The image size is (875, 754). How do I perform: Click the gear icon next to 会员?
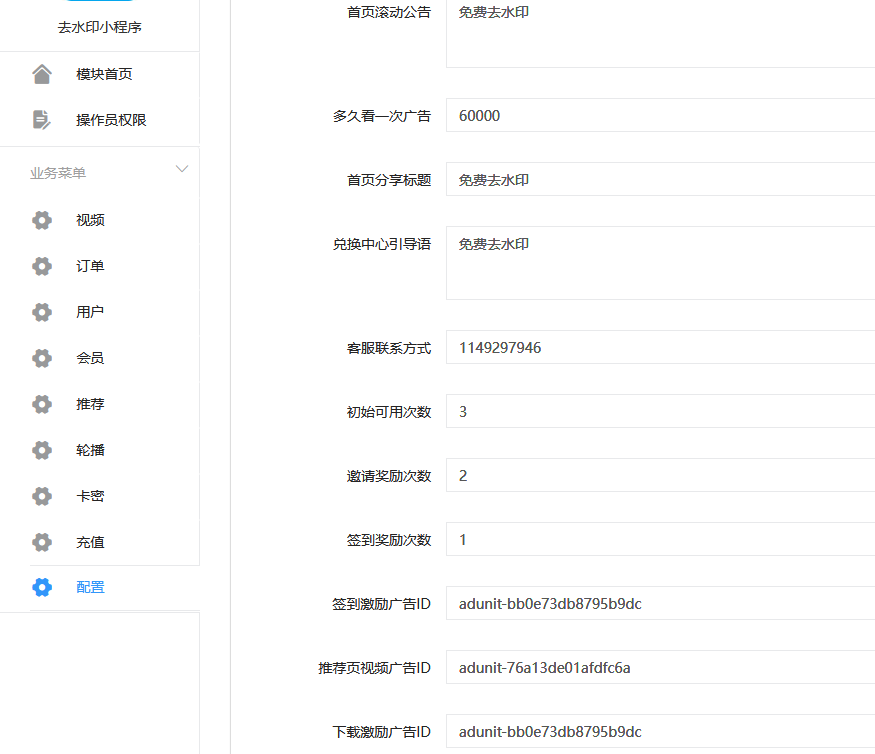point(41,358)
